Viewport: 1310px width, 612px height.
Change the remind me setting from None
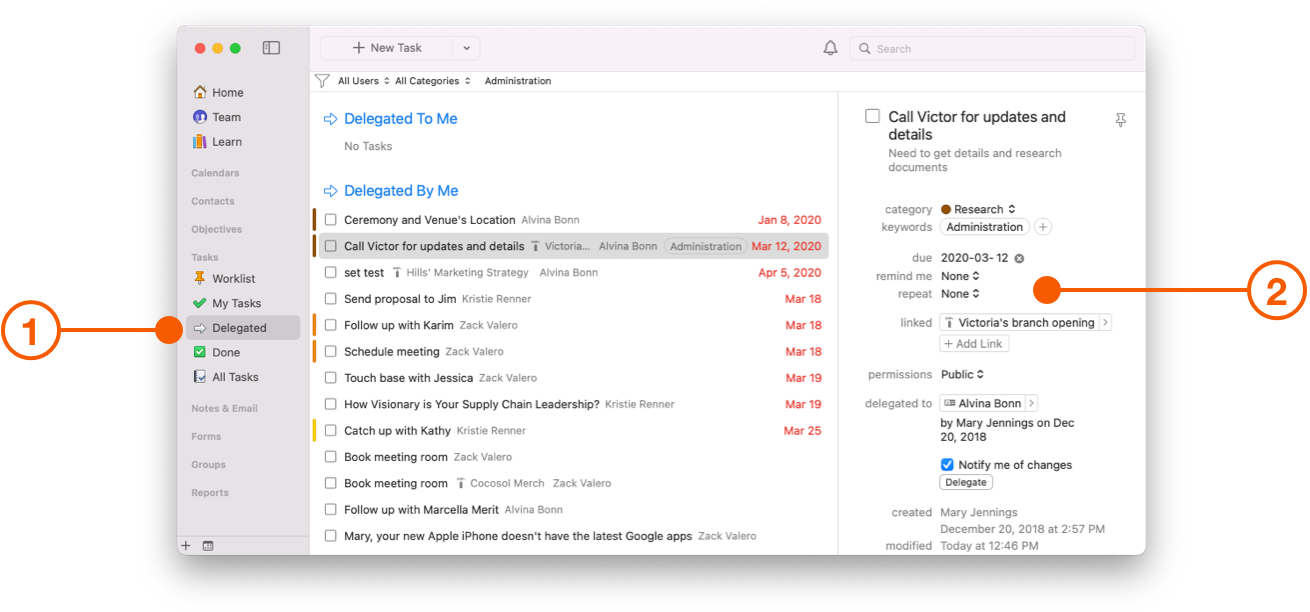click(959, 276)
